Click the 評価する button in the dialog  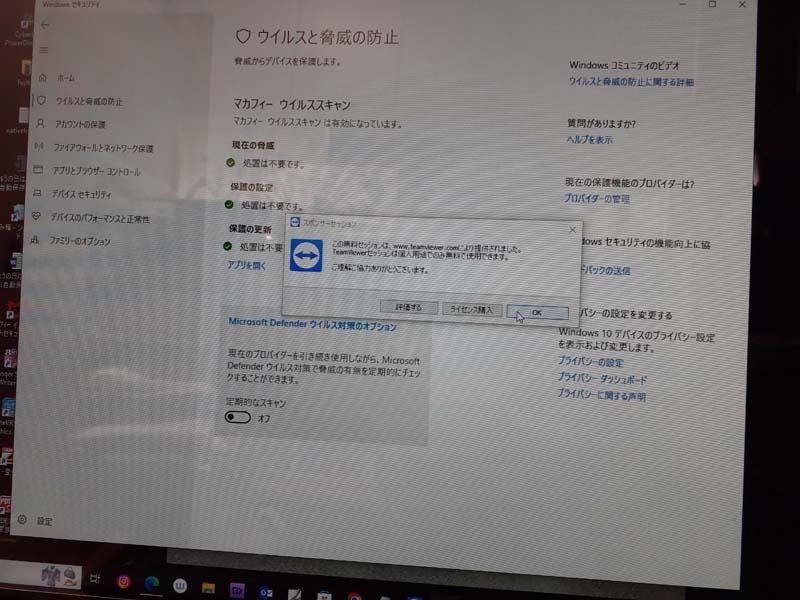tap(409, 307)
